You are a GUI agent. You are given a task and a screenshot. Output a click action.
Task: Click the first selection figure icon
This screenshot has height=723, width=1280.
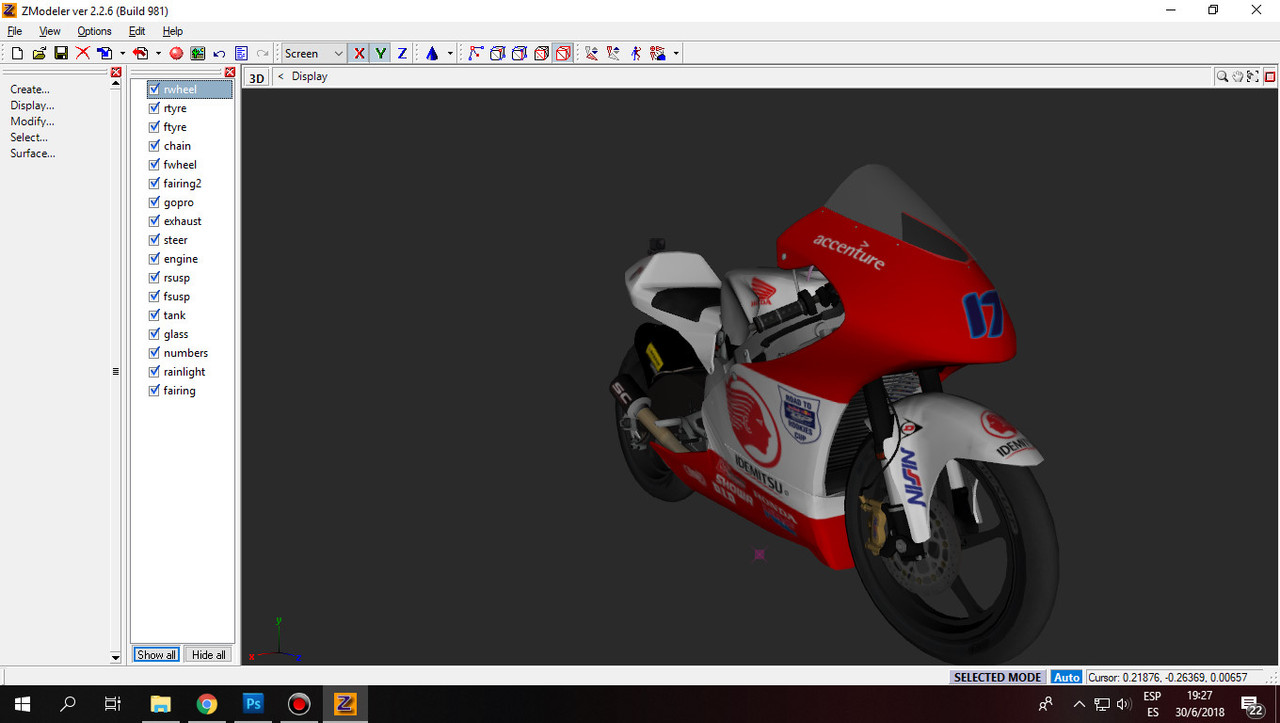tap(591, 53)
